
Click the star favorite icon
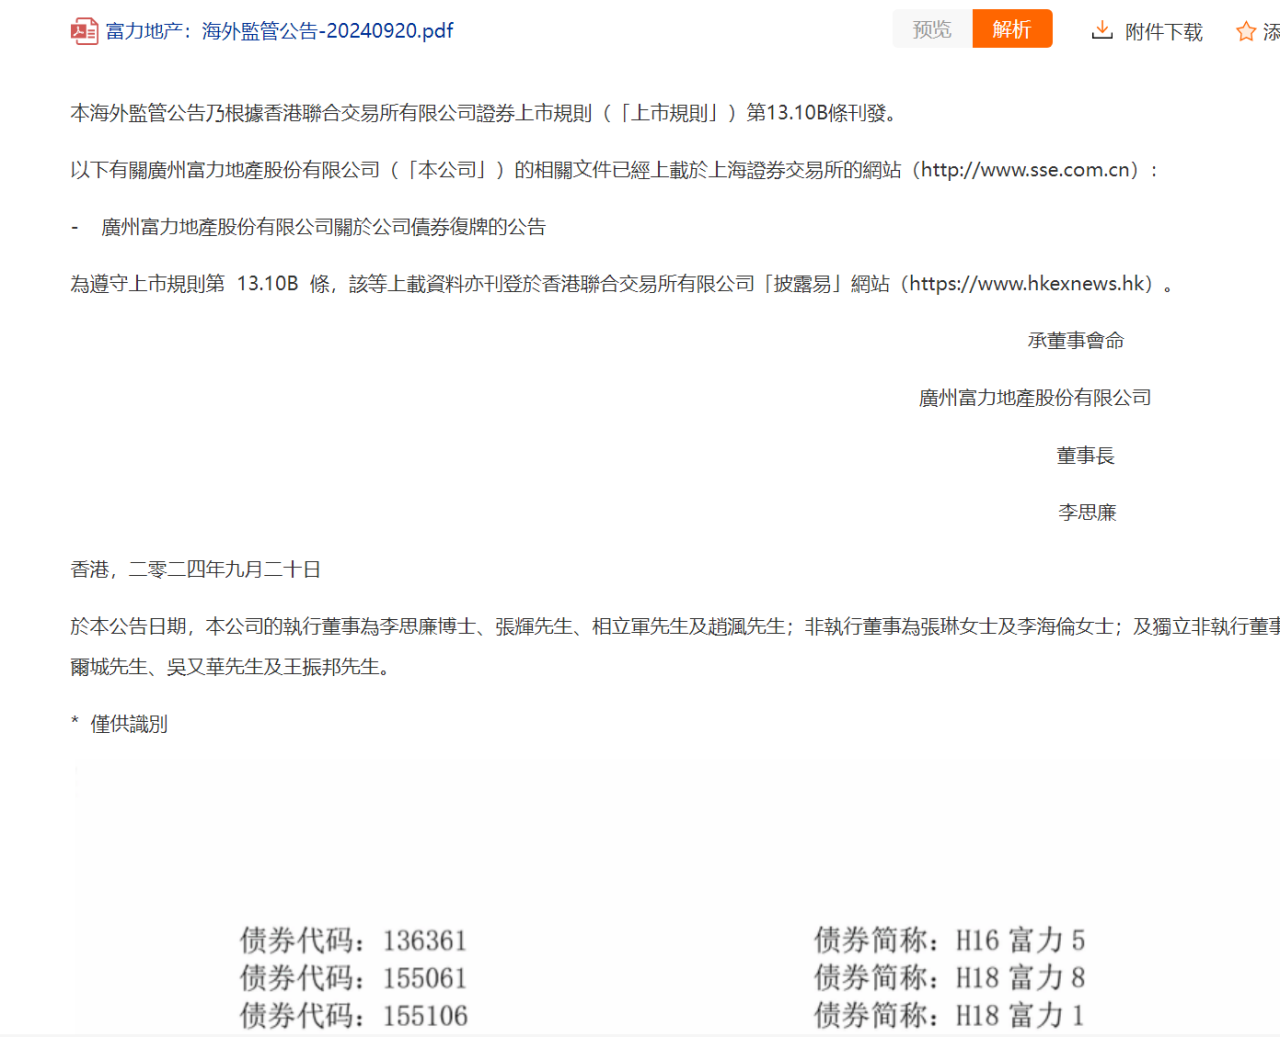pyautogui.click(x=1246, y=32)
